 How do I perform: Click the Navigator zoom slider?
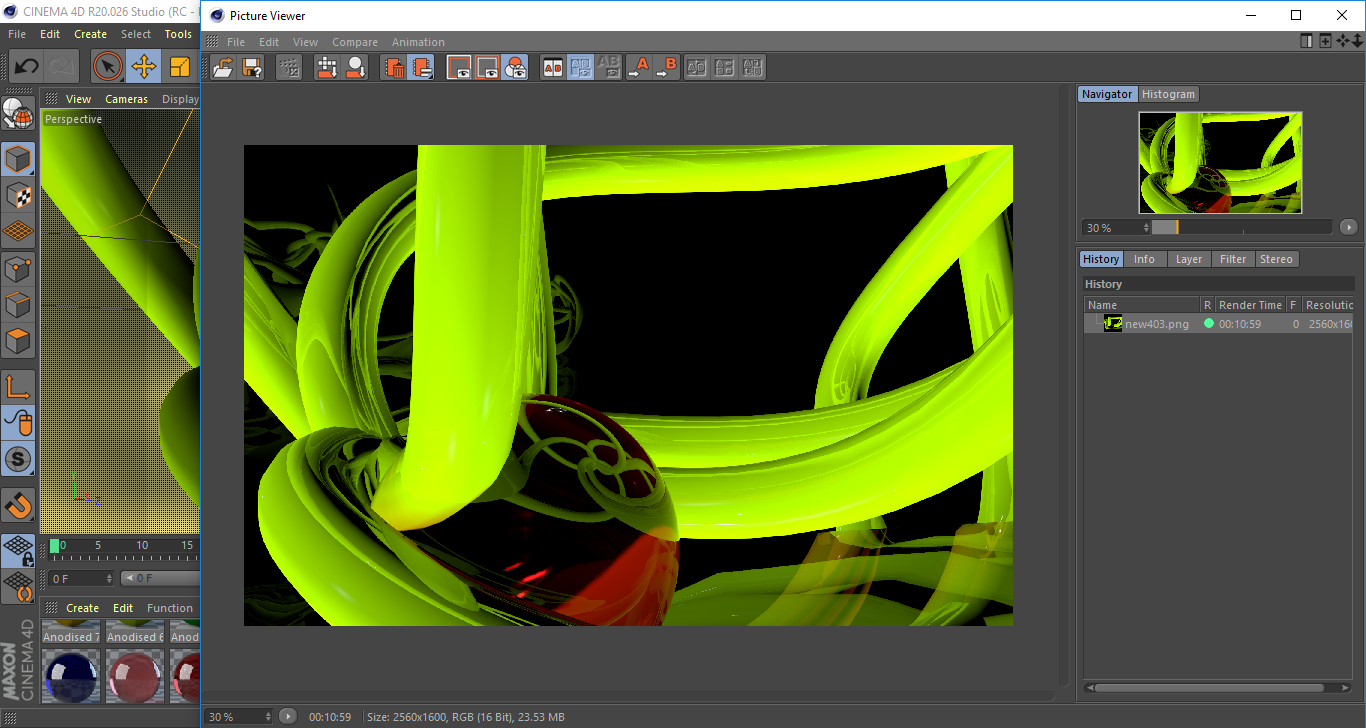1241,227
